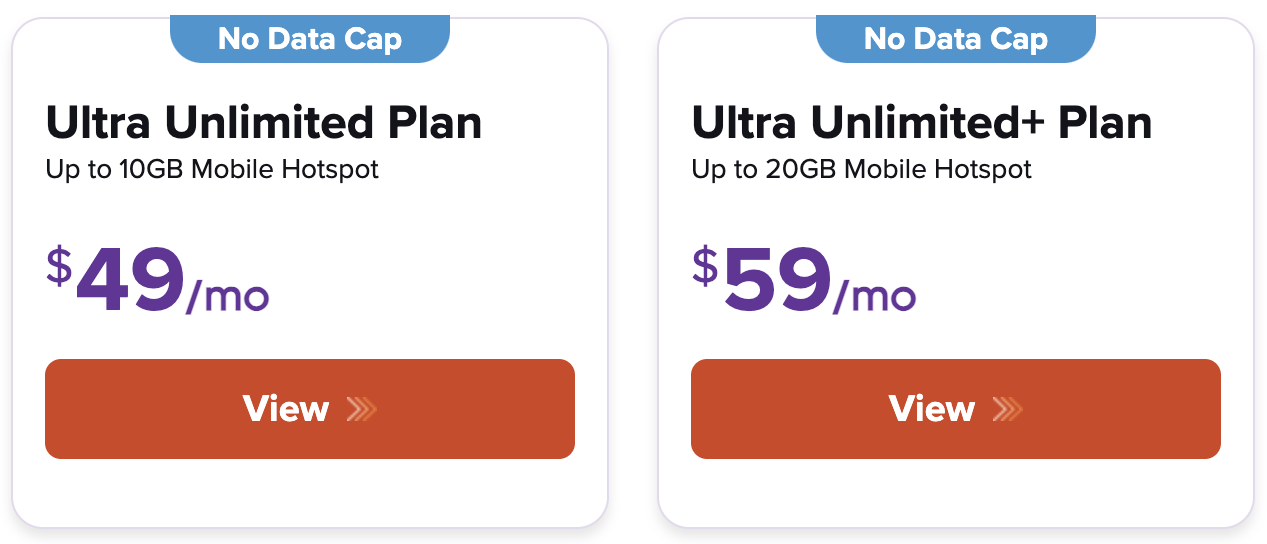Click triple-chevron arrows icon in $49 plan button
Screen dimensions: 1267x544
coord(361,409)
